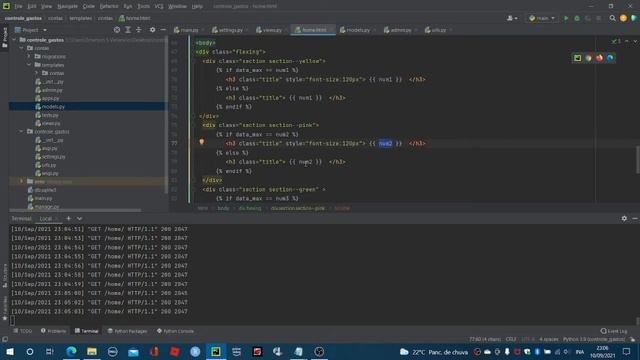This screenshot has width=640, height=360.
Task: Click Expand All icon in Project panel
Action: (x=128, y=30)
